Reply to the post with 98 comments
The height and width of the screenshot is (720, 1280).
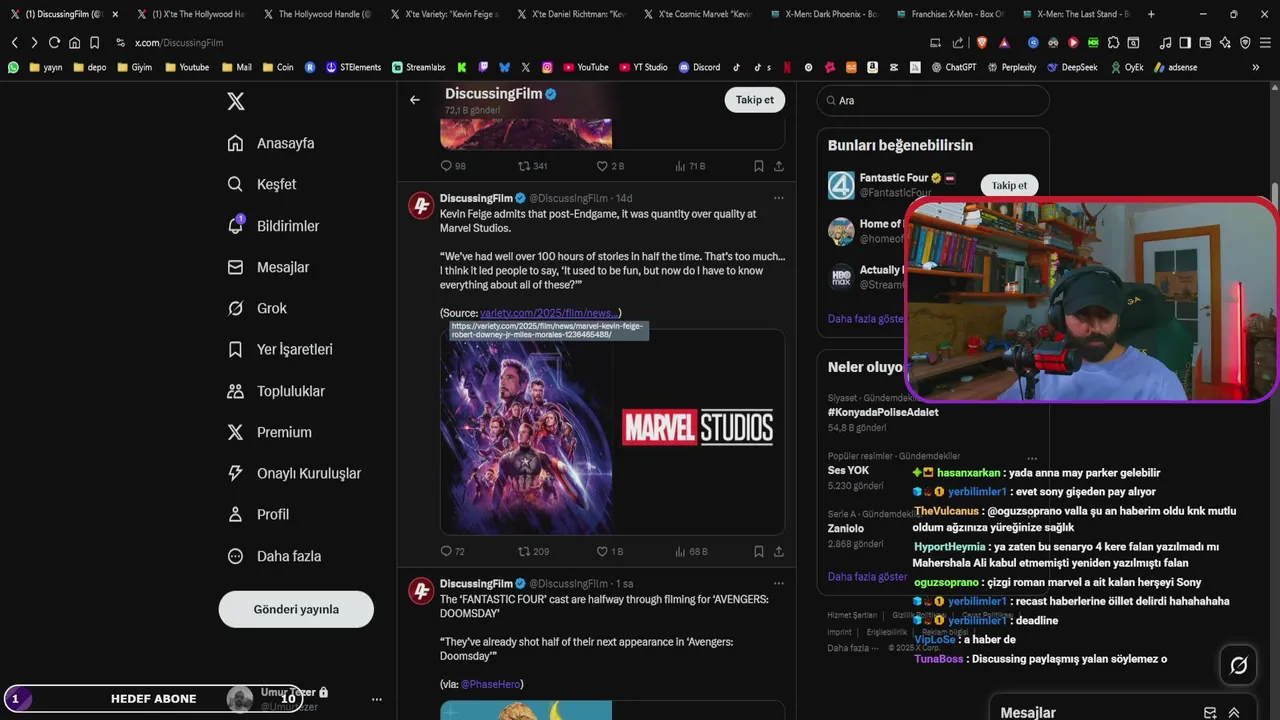(453, 166)
